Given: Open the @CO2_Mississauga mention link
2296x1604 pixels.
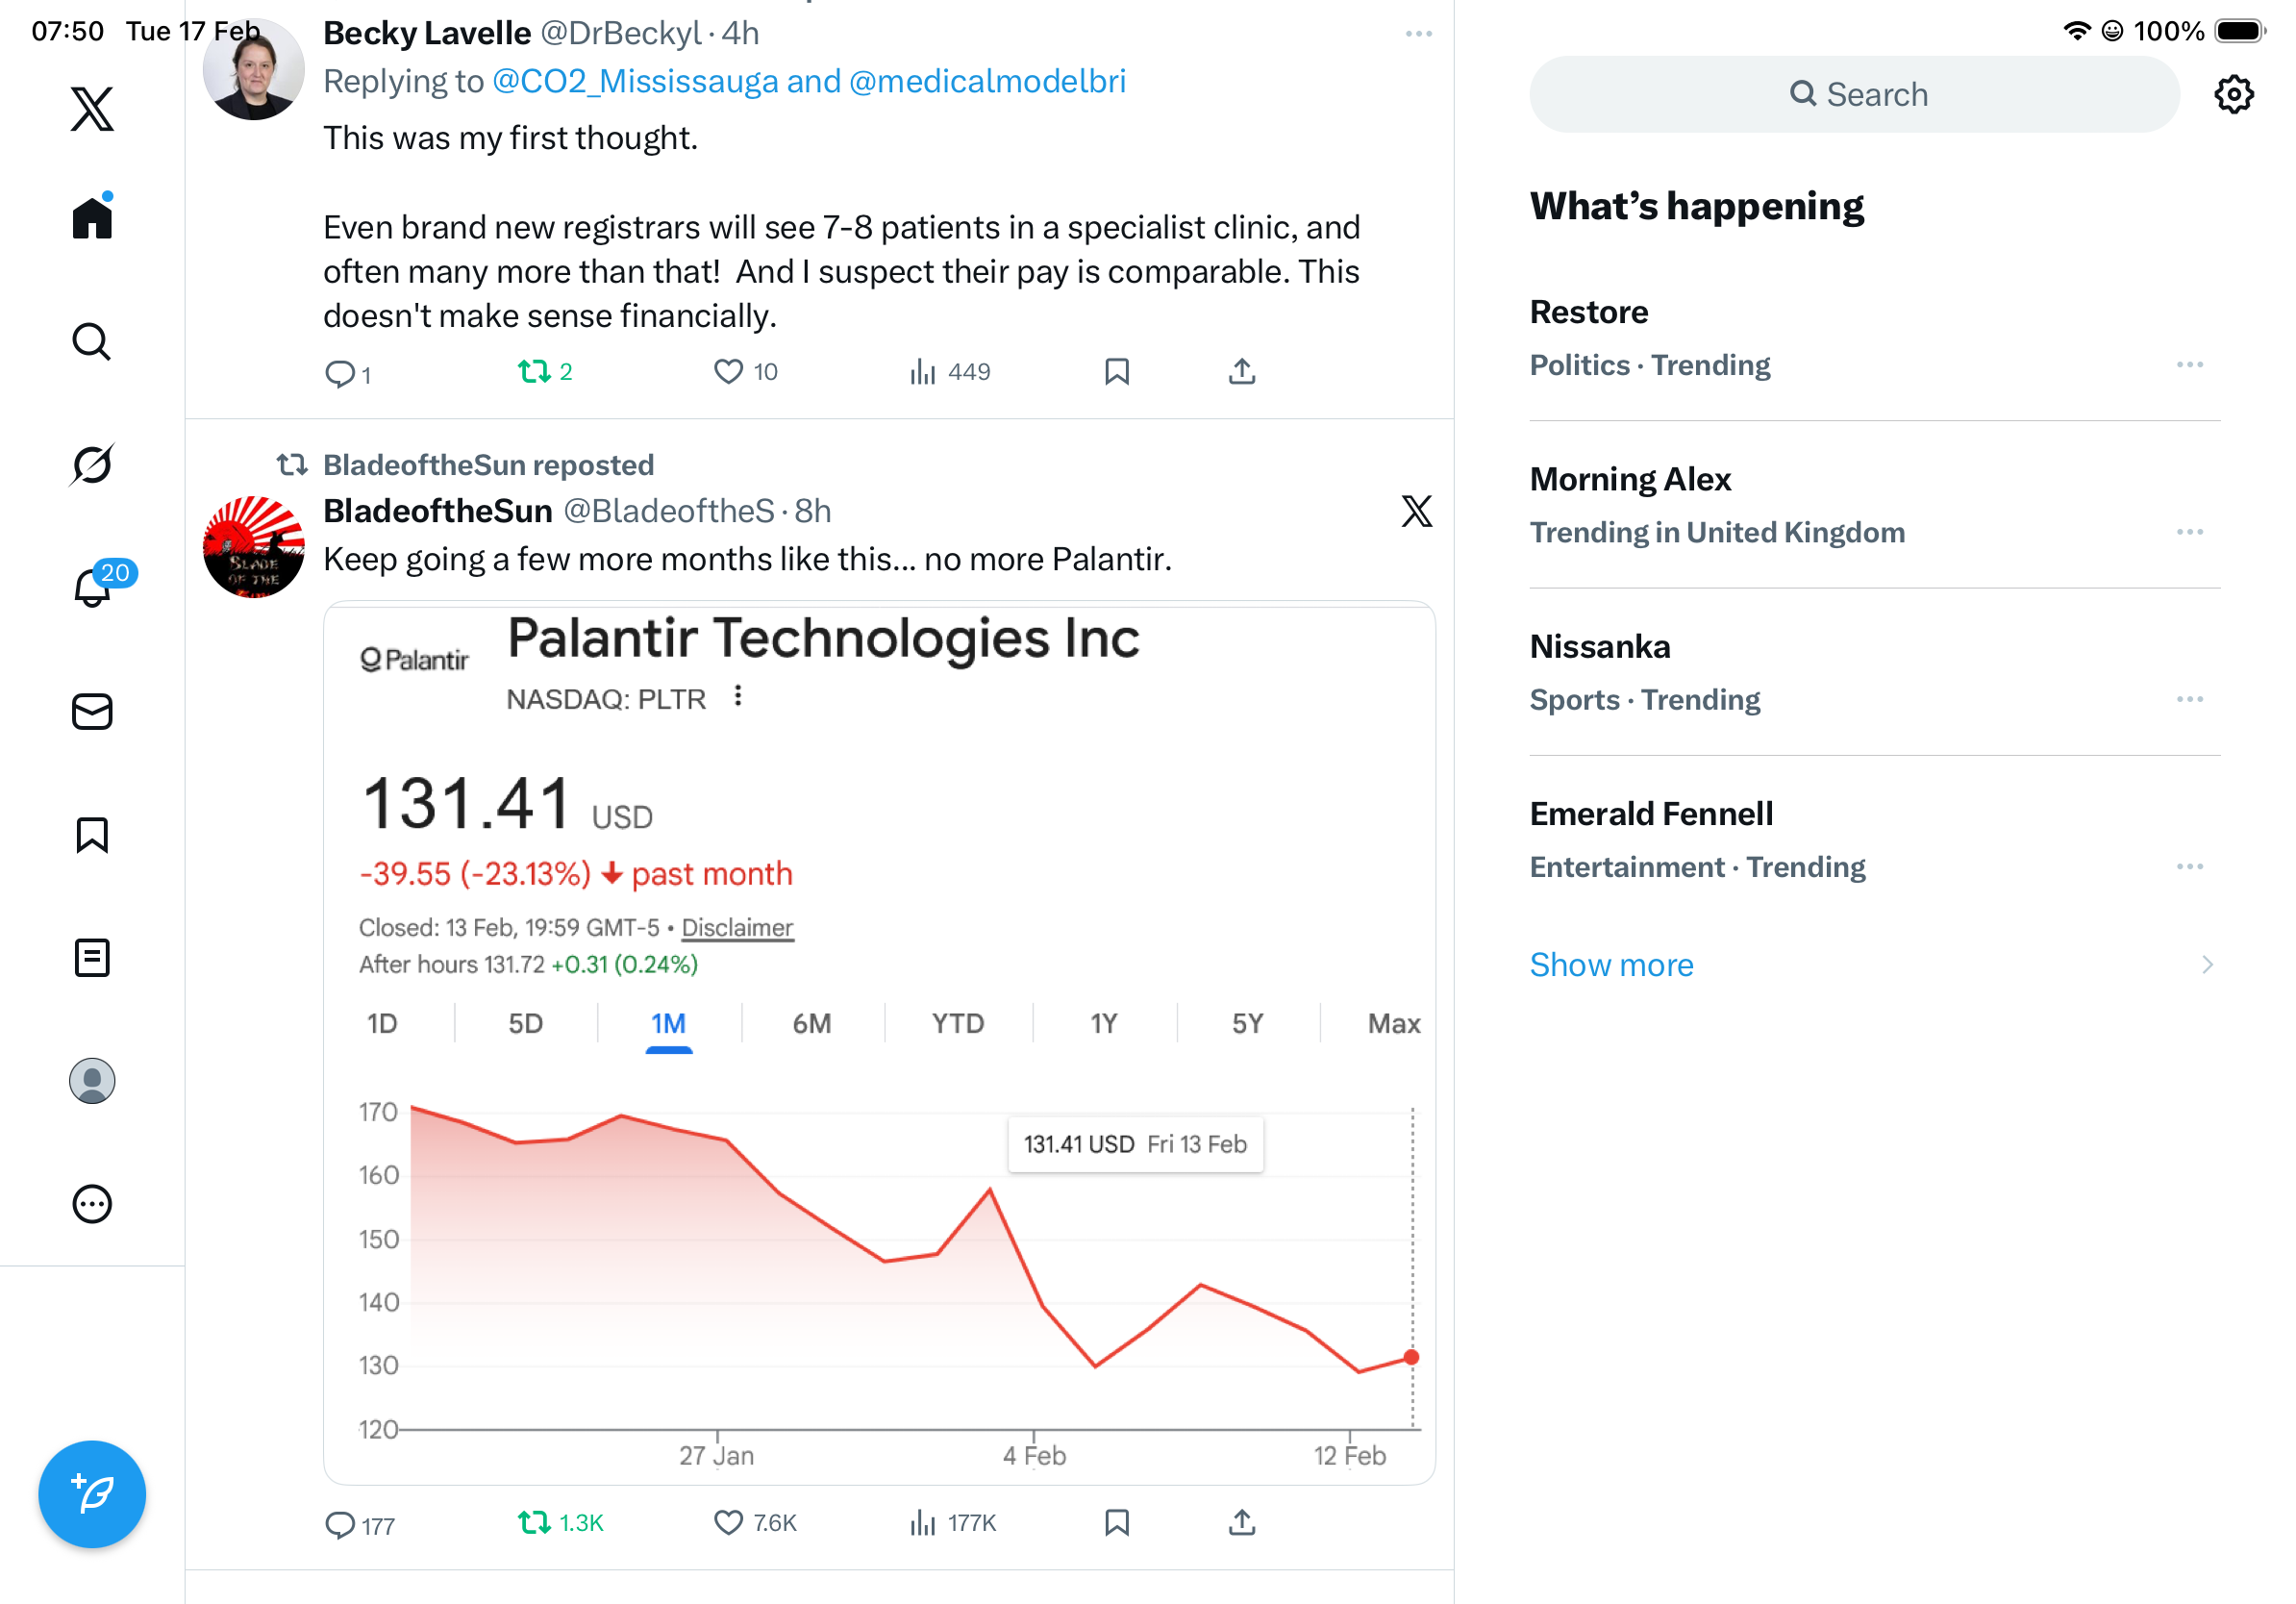Looking at the screenshot, I should click(635, 81).
